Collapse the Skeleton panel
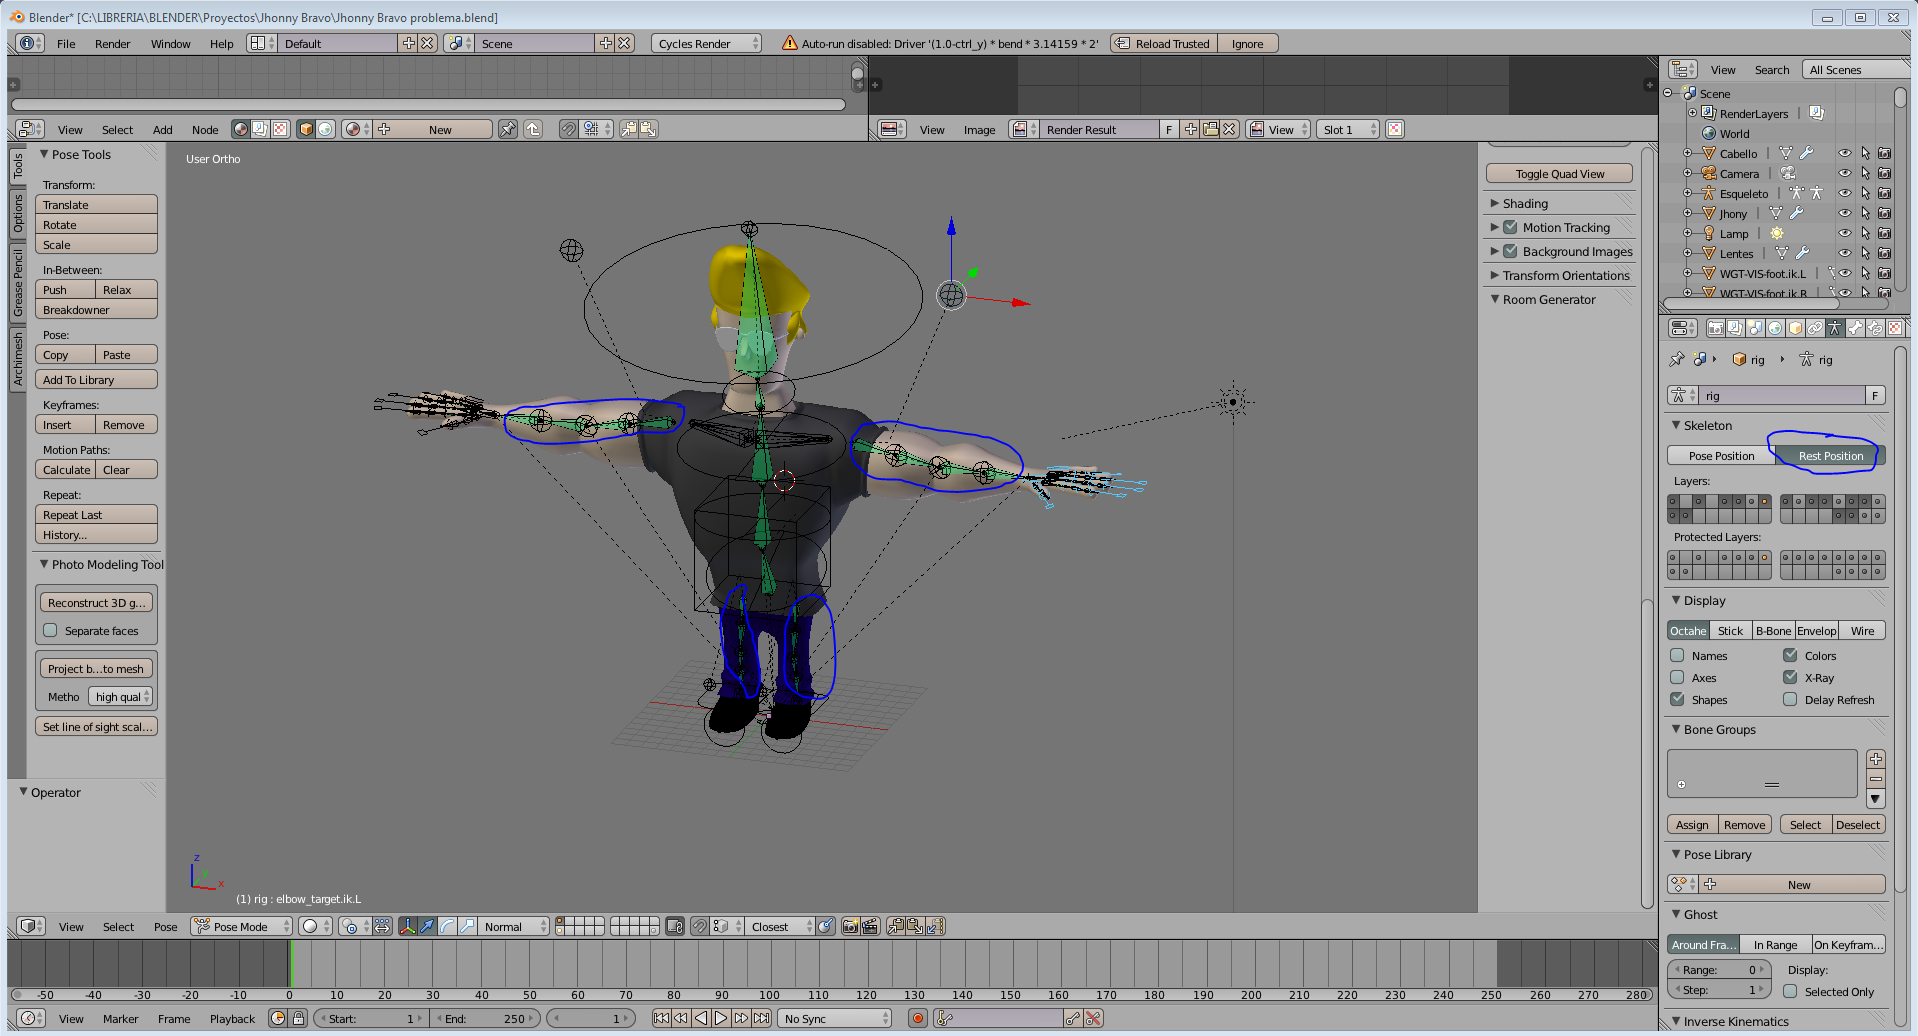The image size is (1918, 1036). click(x=1676, y=425)
